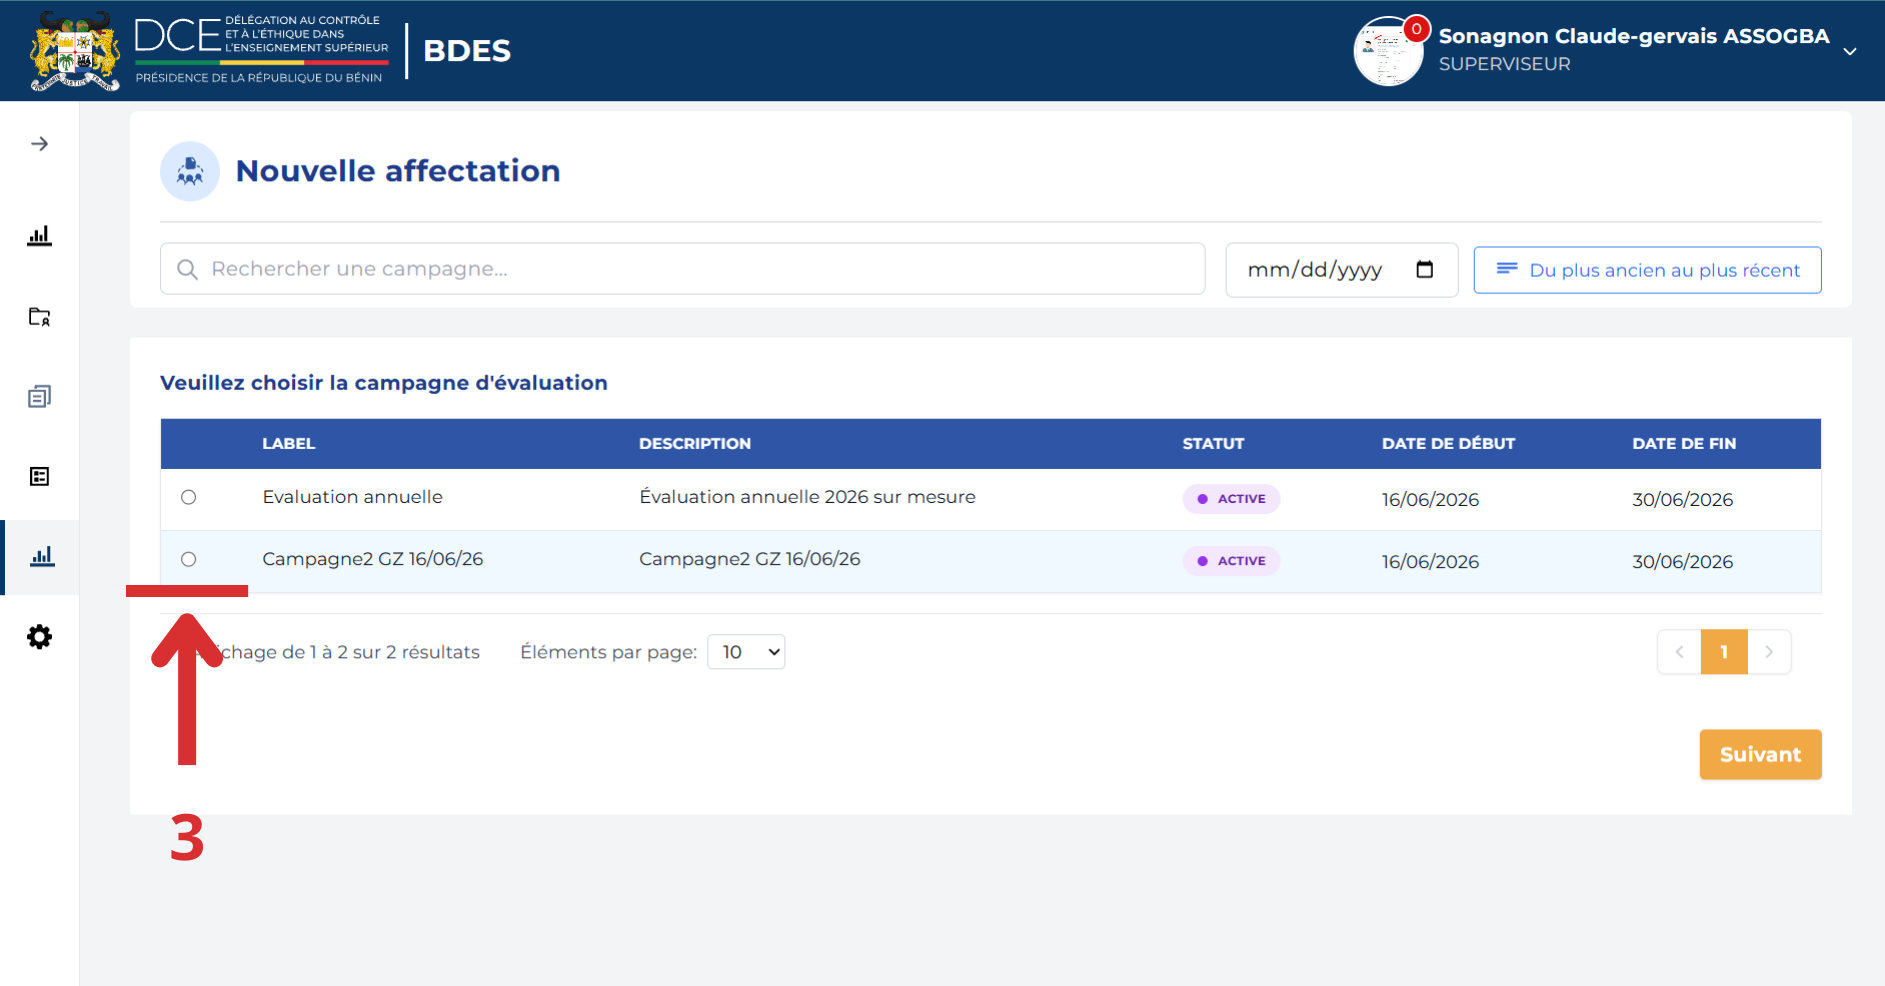Screen dimensions: 1885x986
Task: Focus the Rechercher une campagne search field
Action: pos(682,269)
